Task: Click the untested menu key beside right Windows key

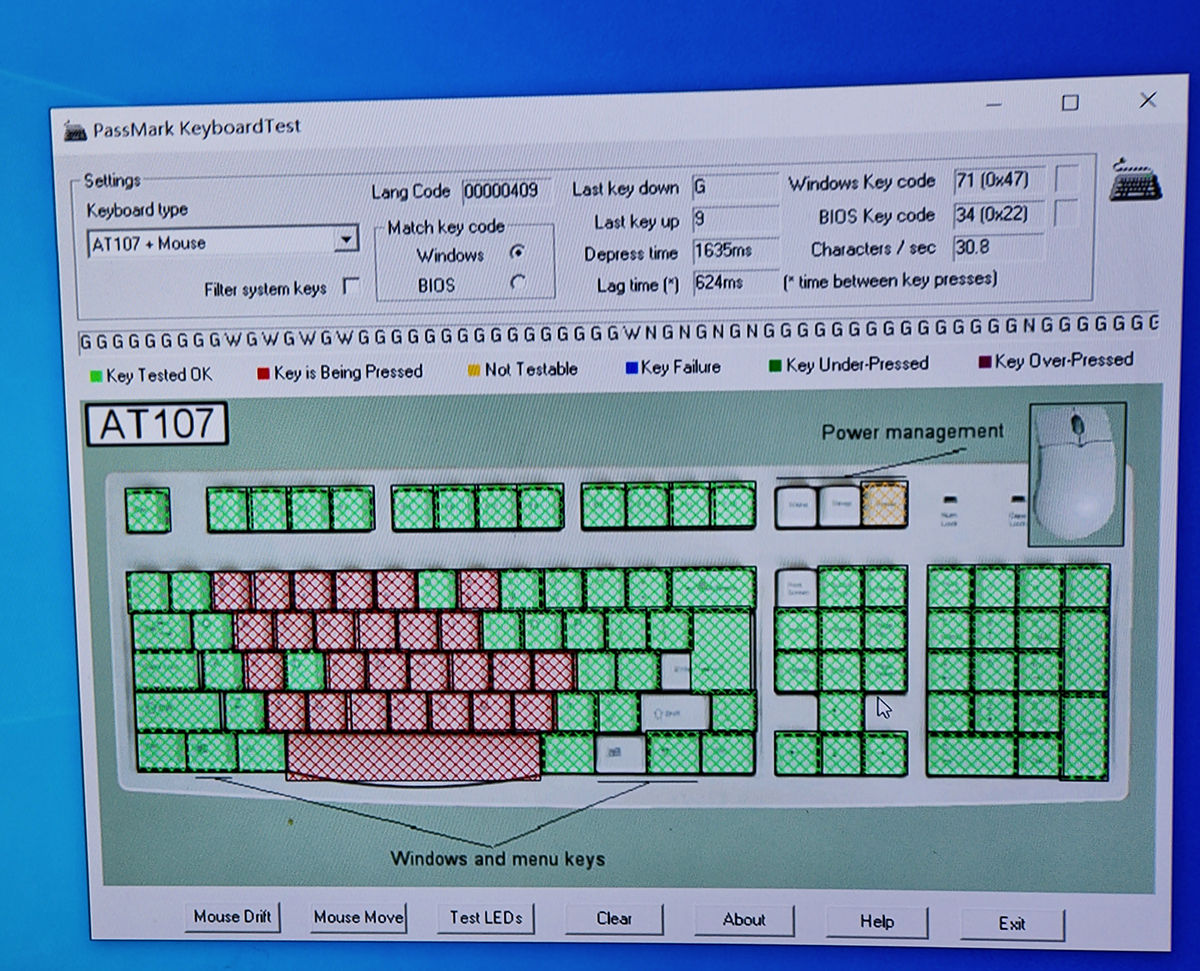Action: click(620, 752)
